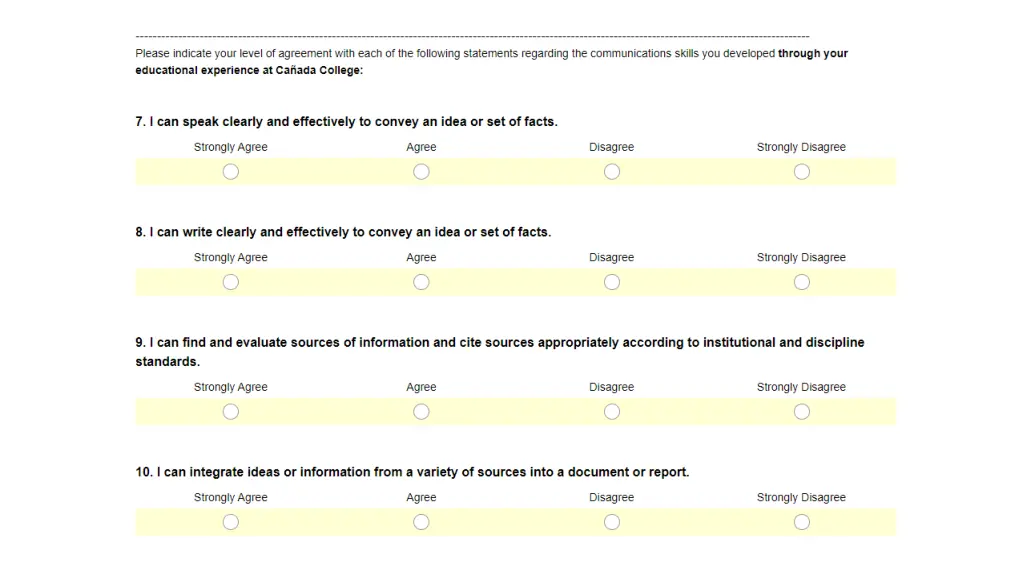Select Strongly Agree for question 9
Screen dimensions: 1024x576
click(231, 411)
